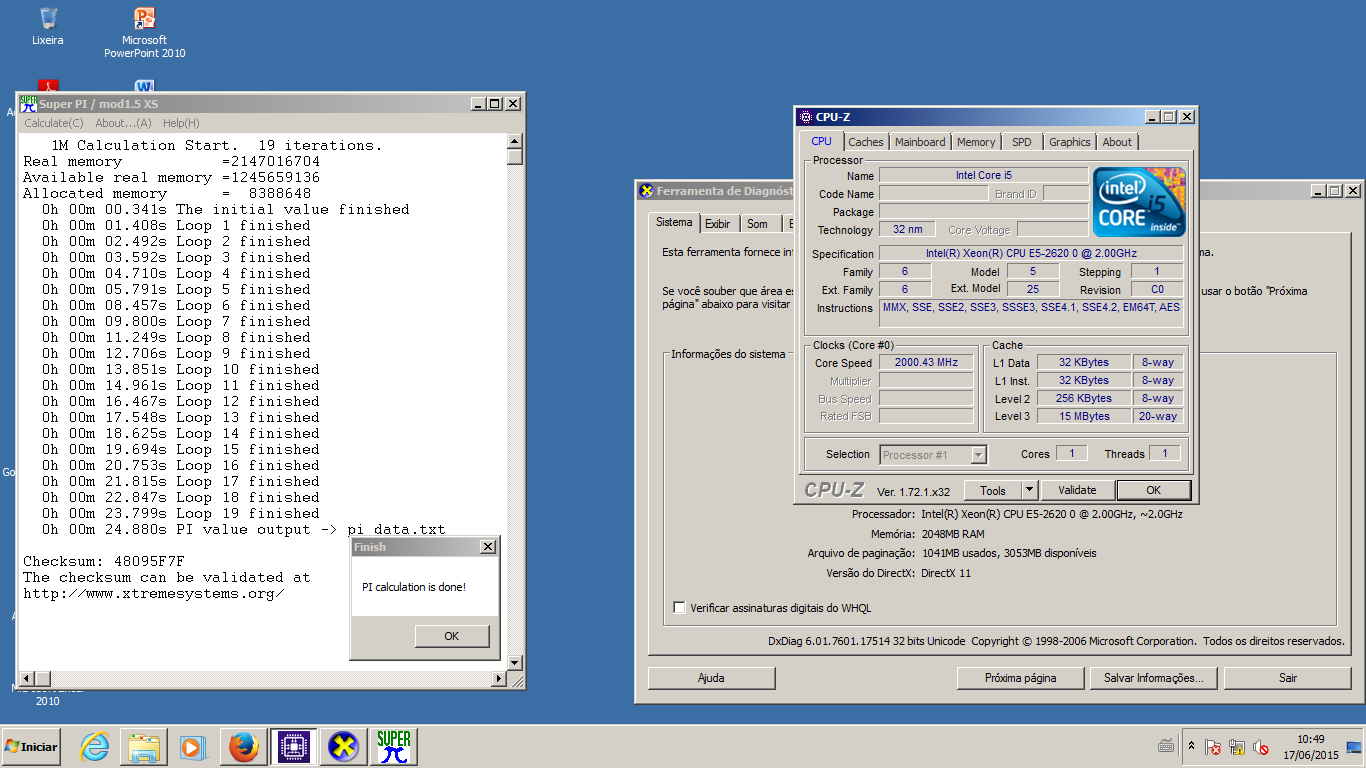The image size is (1366, 768).
Task: Open the About...(A) menu in Super PI
Action: (x=123, y=123)
